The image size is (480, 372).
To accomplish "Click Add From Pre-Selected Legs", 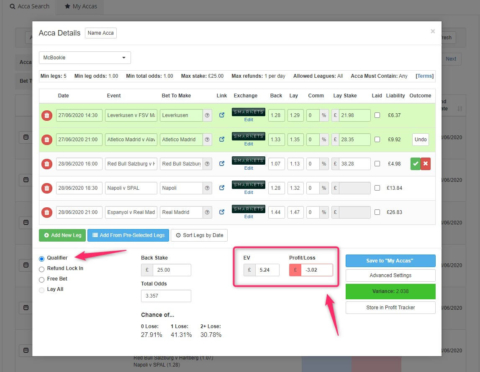I will (128, 235).
